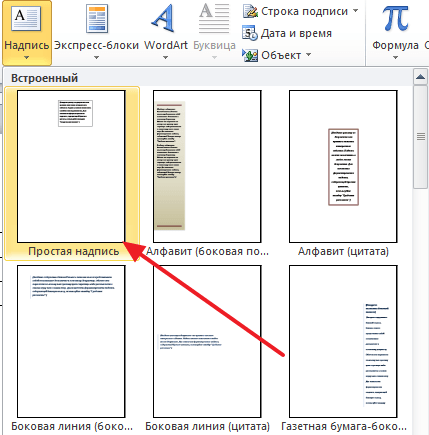Expand the Формула dropdown arrow
The width and height of the screenshot is (429, 435).
[x=395, y=58]
